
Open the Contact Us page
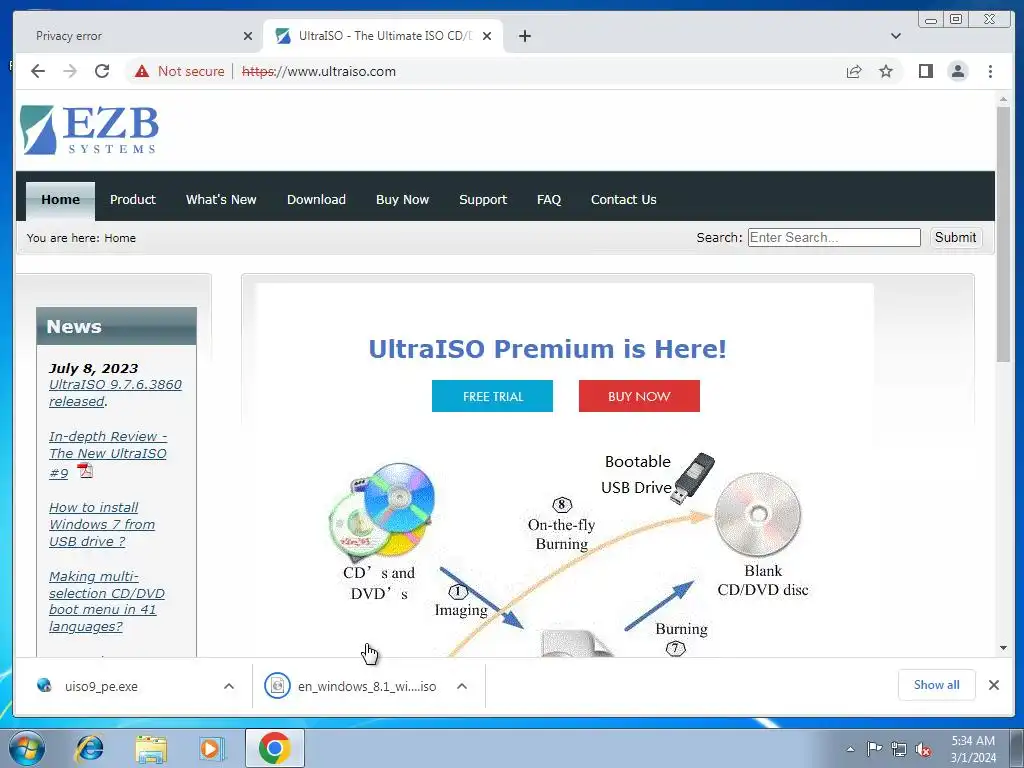624,200
